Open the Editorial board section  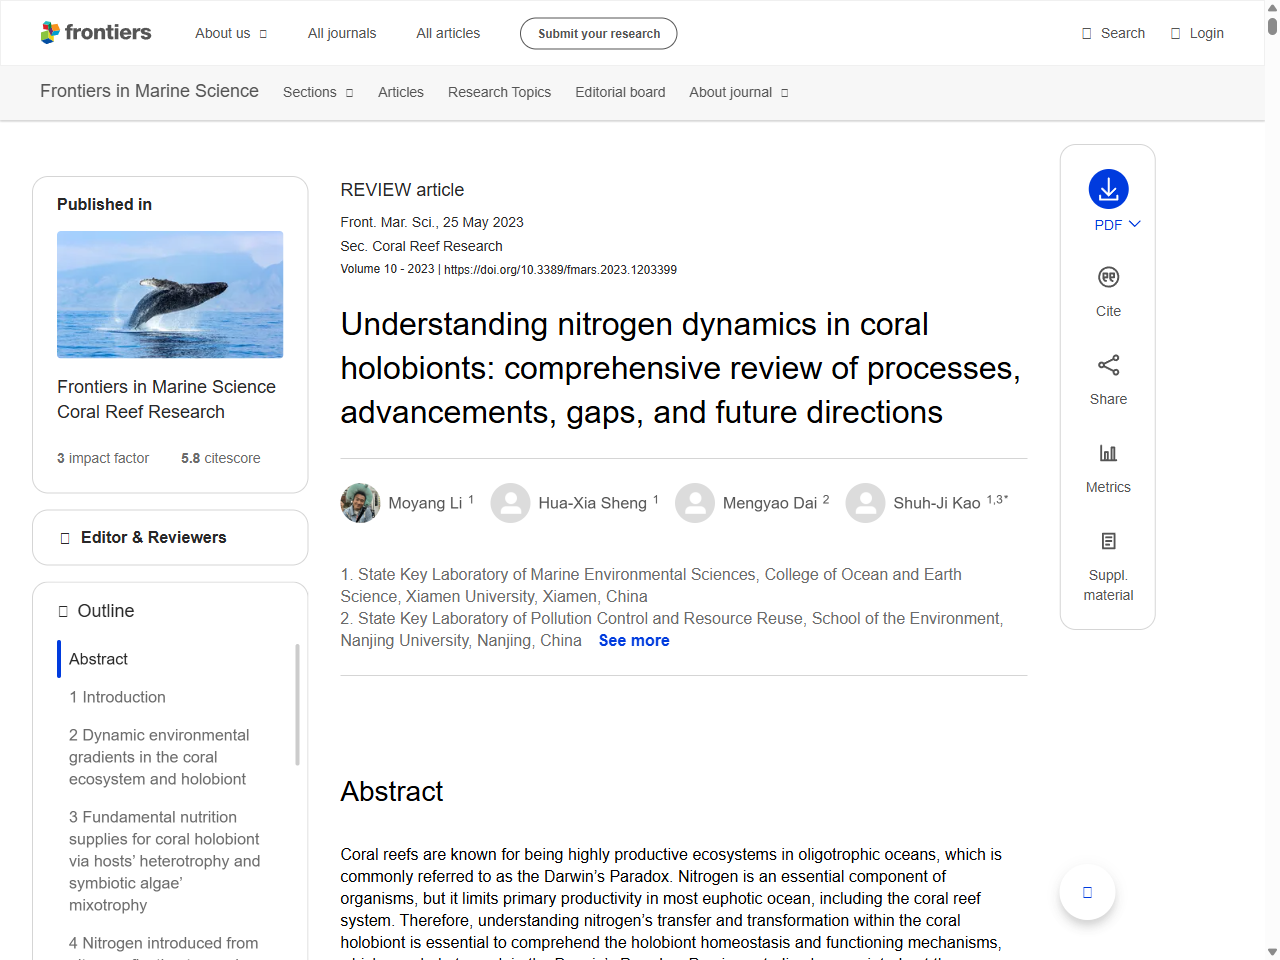point(620,92)
